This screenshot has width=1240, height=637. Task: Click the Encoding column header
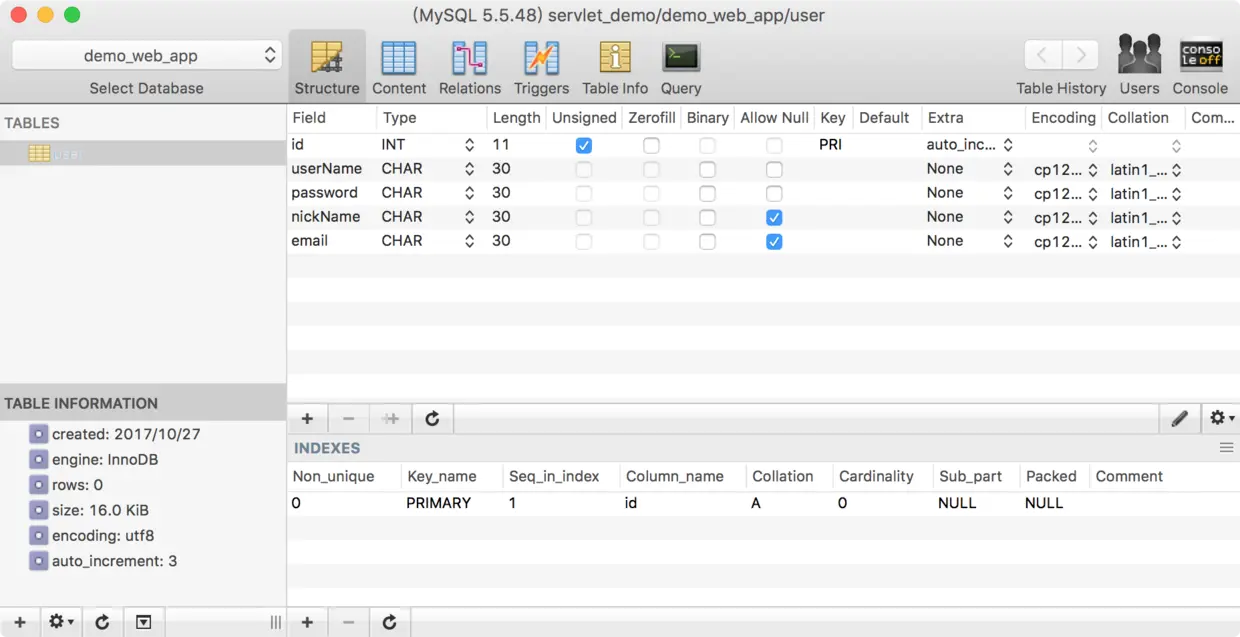pyautogui.click(x=1063, y=118)
